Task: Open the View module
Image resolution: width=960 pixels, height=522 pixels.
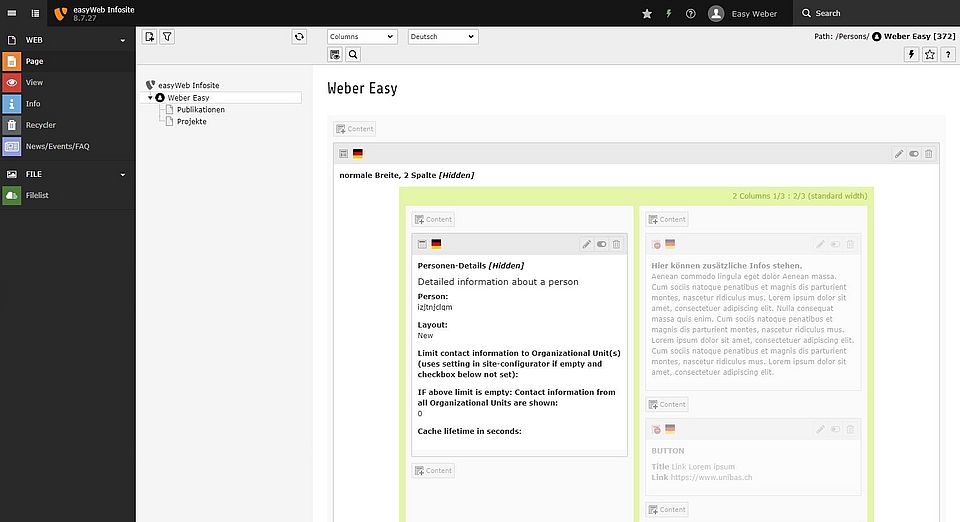Action: tap(67, 83)
